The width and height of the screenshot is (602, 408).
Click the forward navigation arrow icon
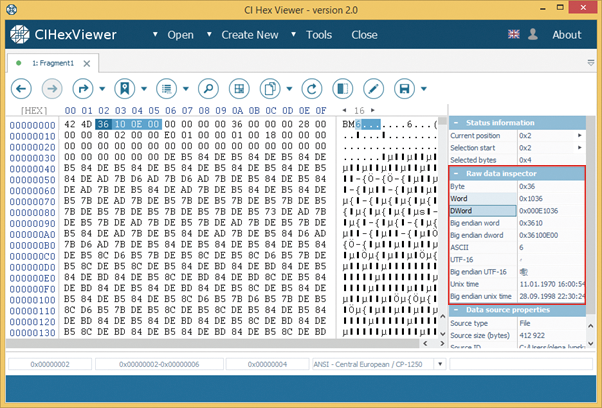point(52,89)
